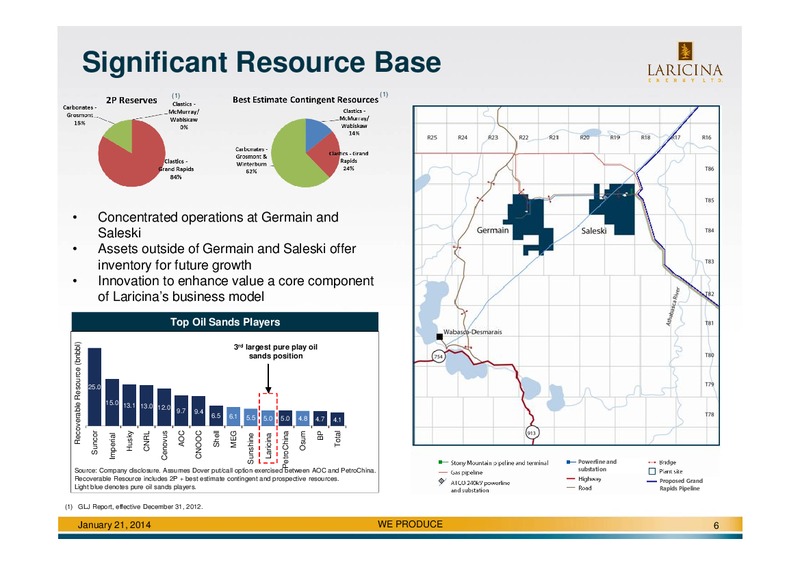Viewport: 800px width, 565px height.
Task: Click the "2P Reserves" chart title
Action: tap(131, 100)
